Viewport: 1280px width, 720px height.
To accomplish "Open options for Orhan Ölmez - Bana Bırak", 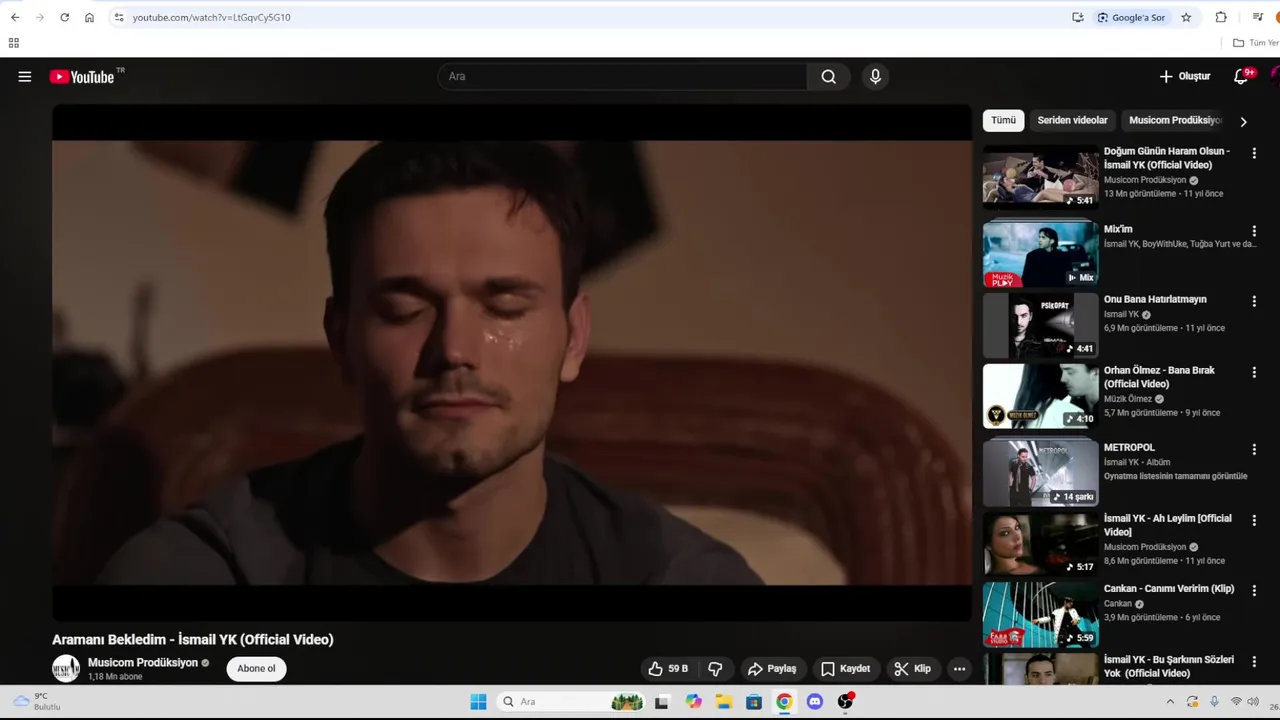I will tap(1254, 372).
